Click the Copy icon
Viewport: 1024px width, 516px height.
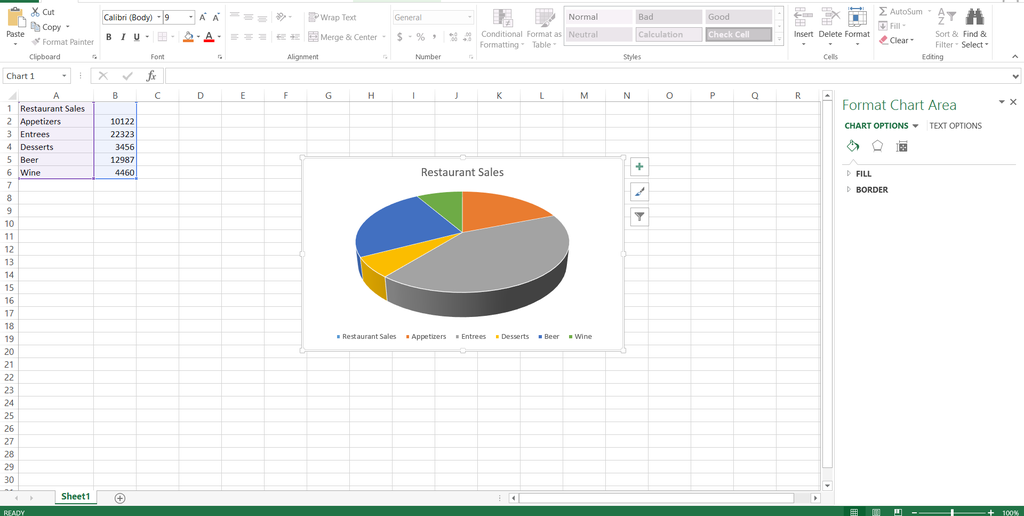pos(35,27)
